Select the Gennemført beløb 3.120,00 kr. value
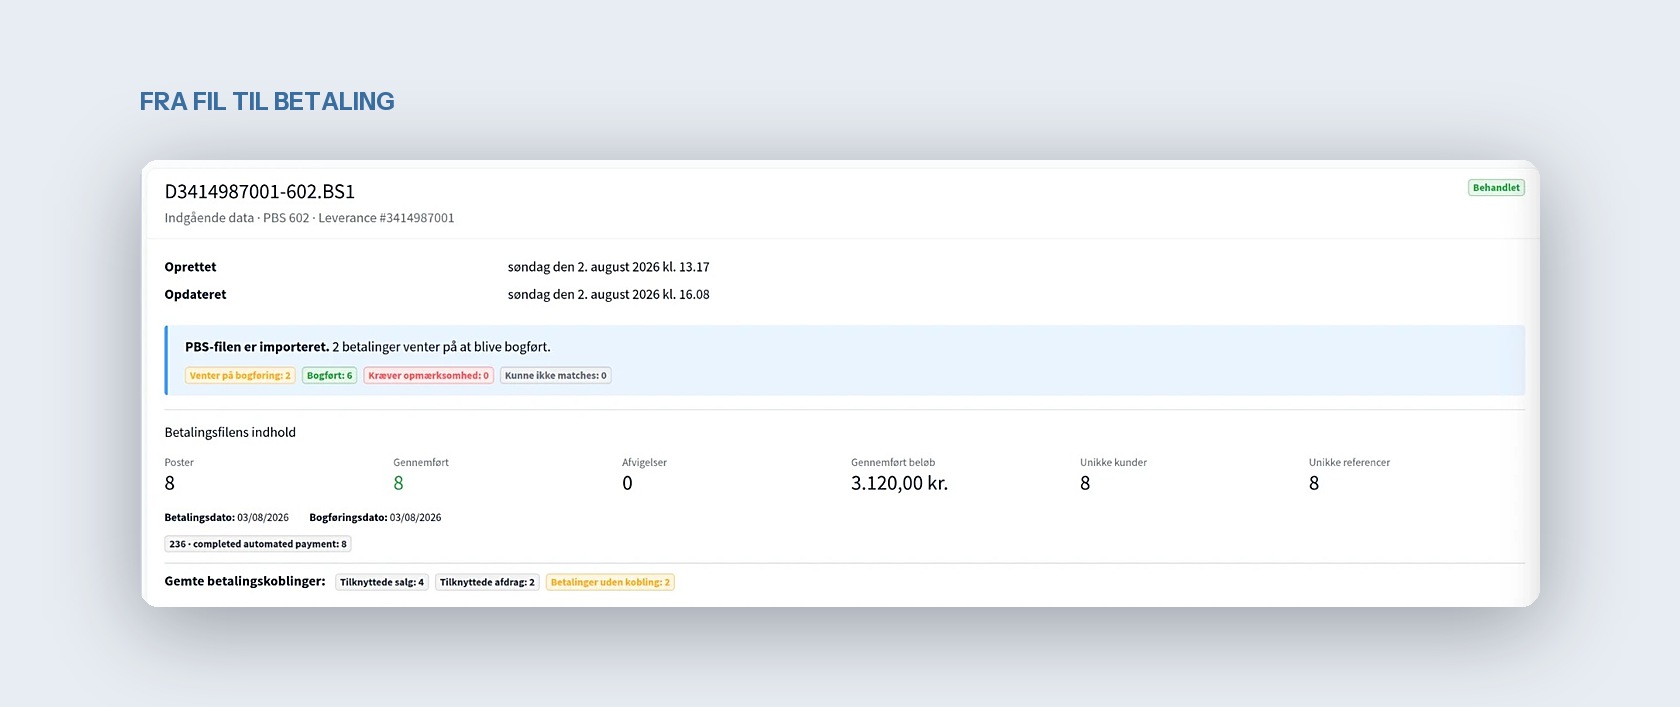1680x707 pixels. pyautogui.click(x=899, y=484)
